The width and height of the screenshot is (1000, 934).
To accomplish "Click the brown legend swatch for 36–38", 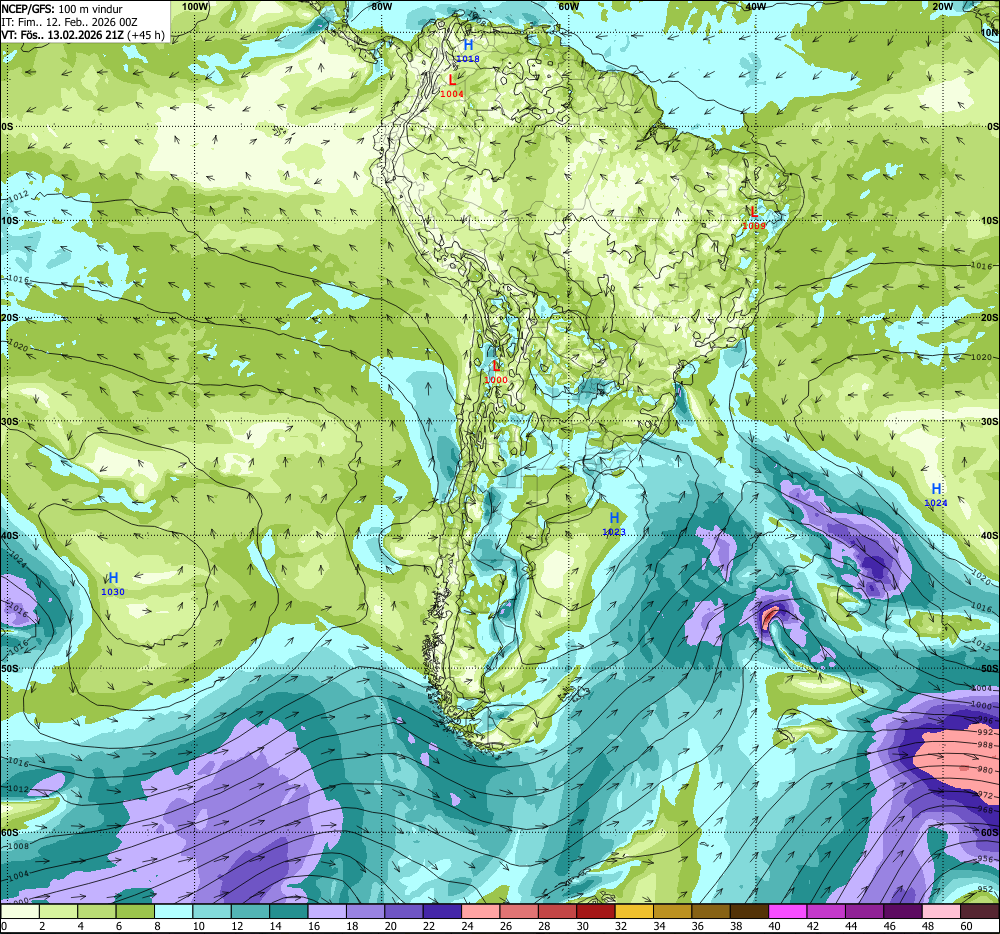I will pos(711,912).
